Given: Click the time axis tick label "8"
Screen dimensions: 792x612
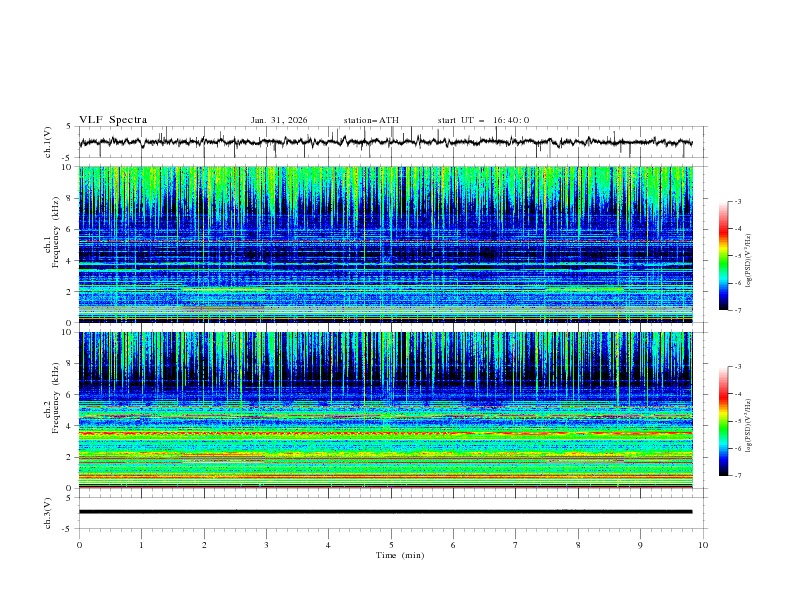Looking at the screenshot, I should tap(578, 545).
